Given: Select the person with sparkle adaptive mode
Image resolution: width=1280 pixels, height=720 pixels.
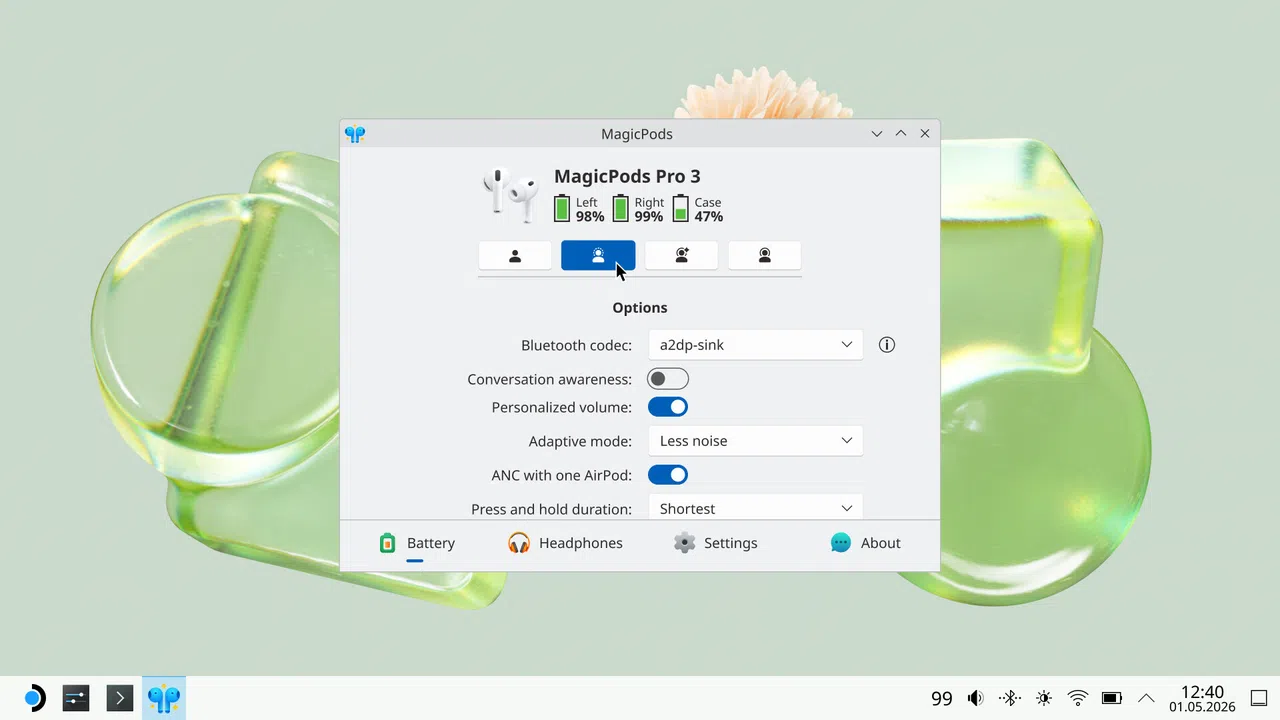Looking at the screenshot, I should (681, 256).
